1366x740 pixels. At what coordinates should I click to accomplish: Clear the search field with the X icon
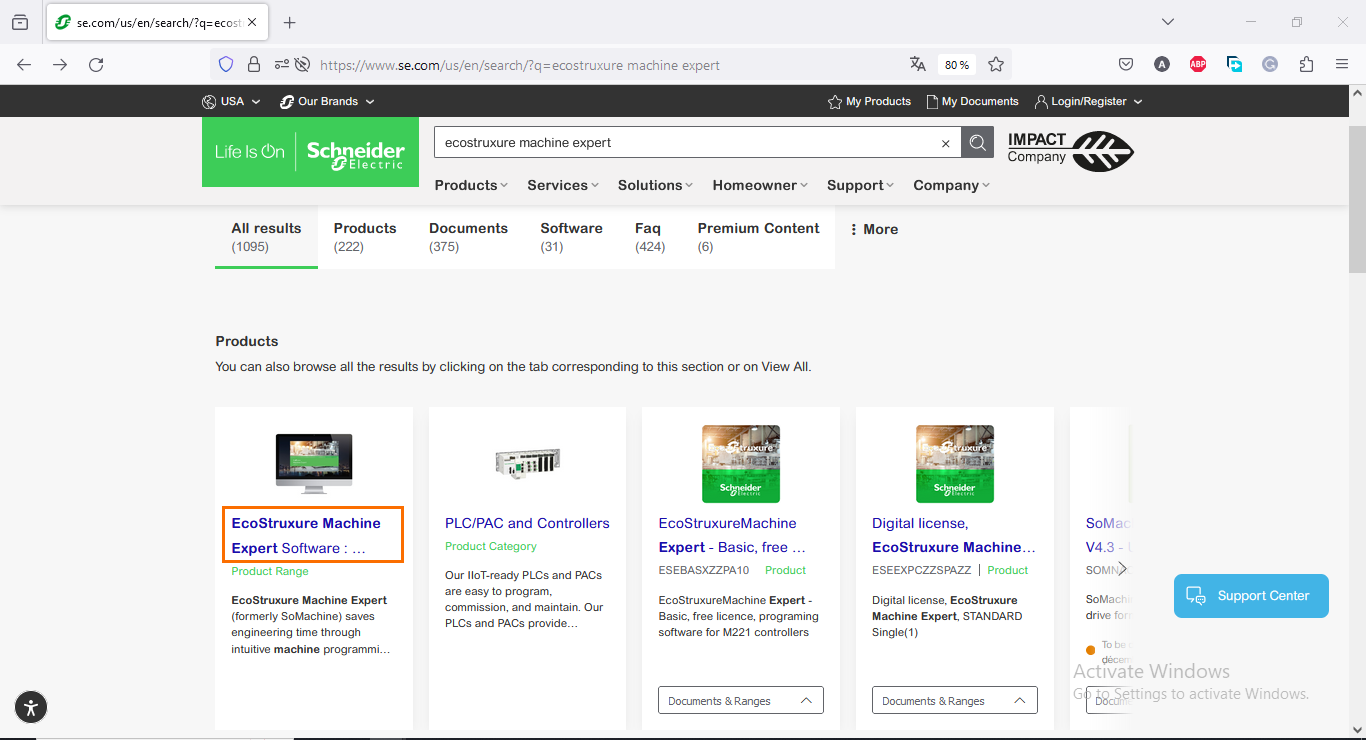(x=945, y=143)
